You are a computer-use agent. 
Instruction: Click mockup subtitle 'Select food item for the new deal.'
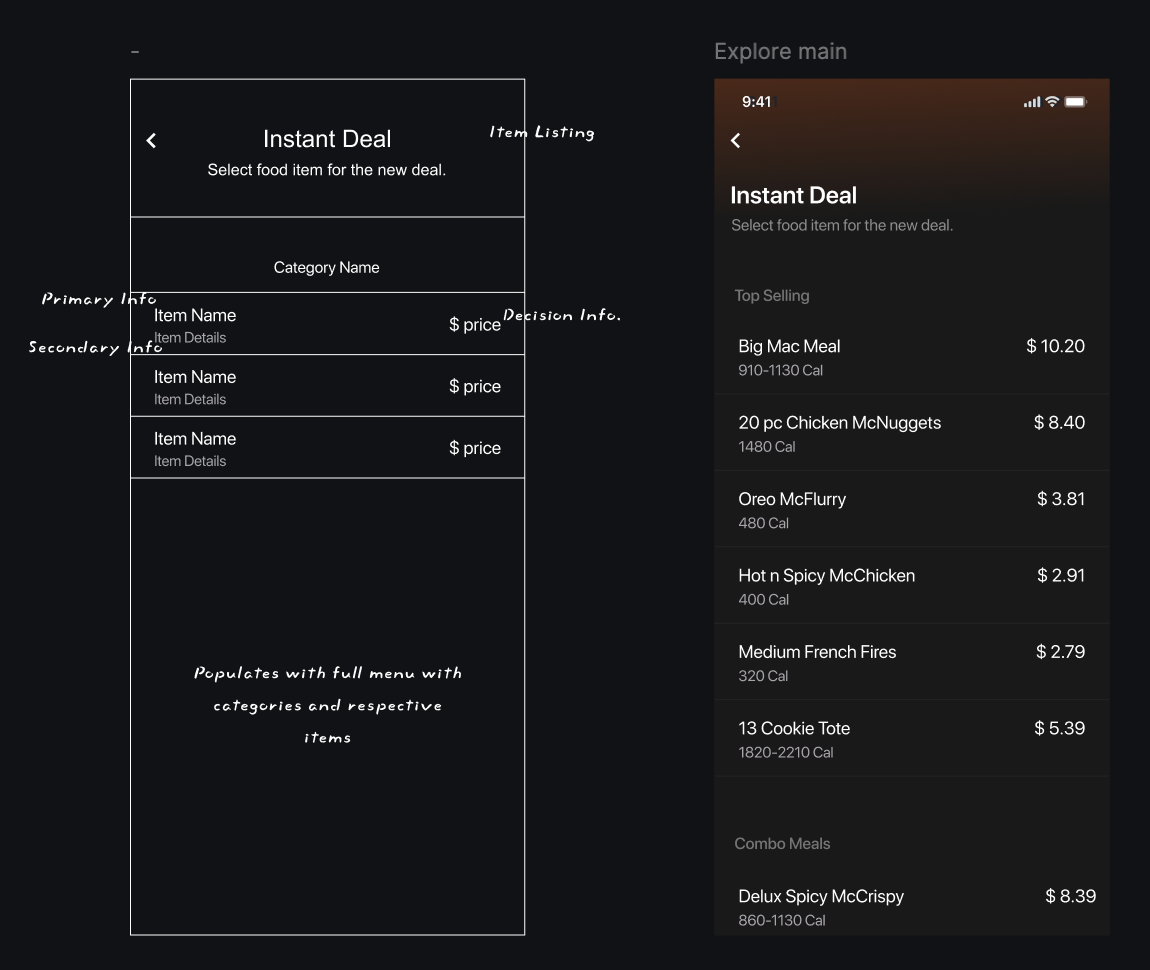click(x=842, y=225)
